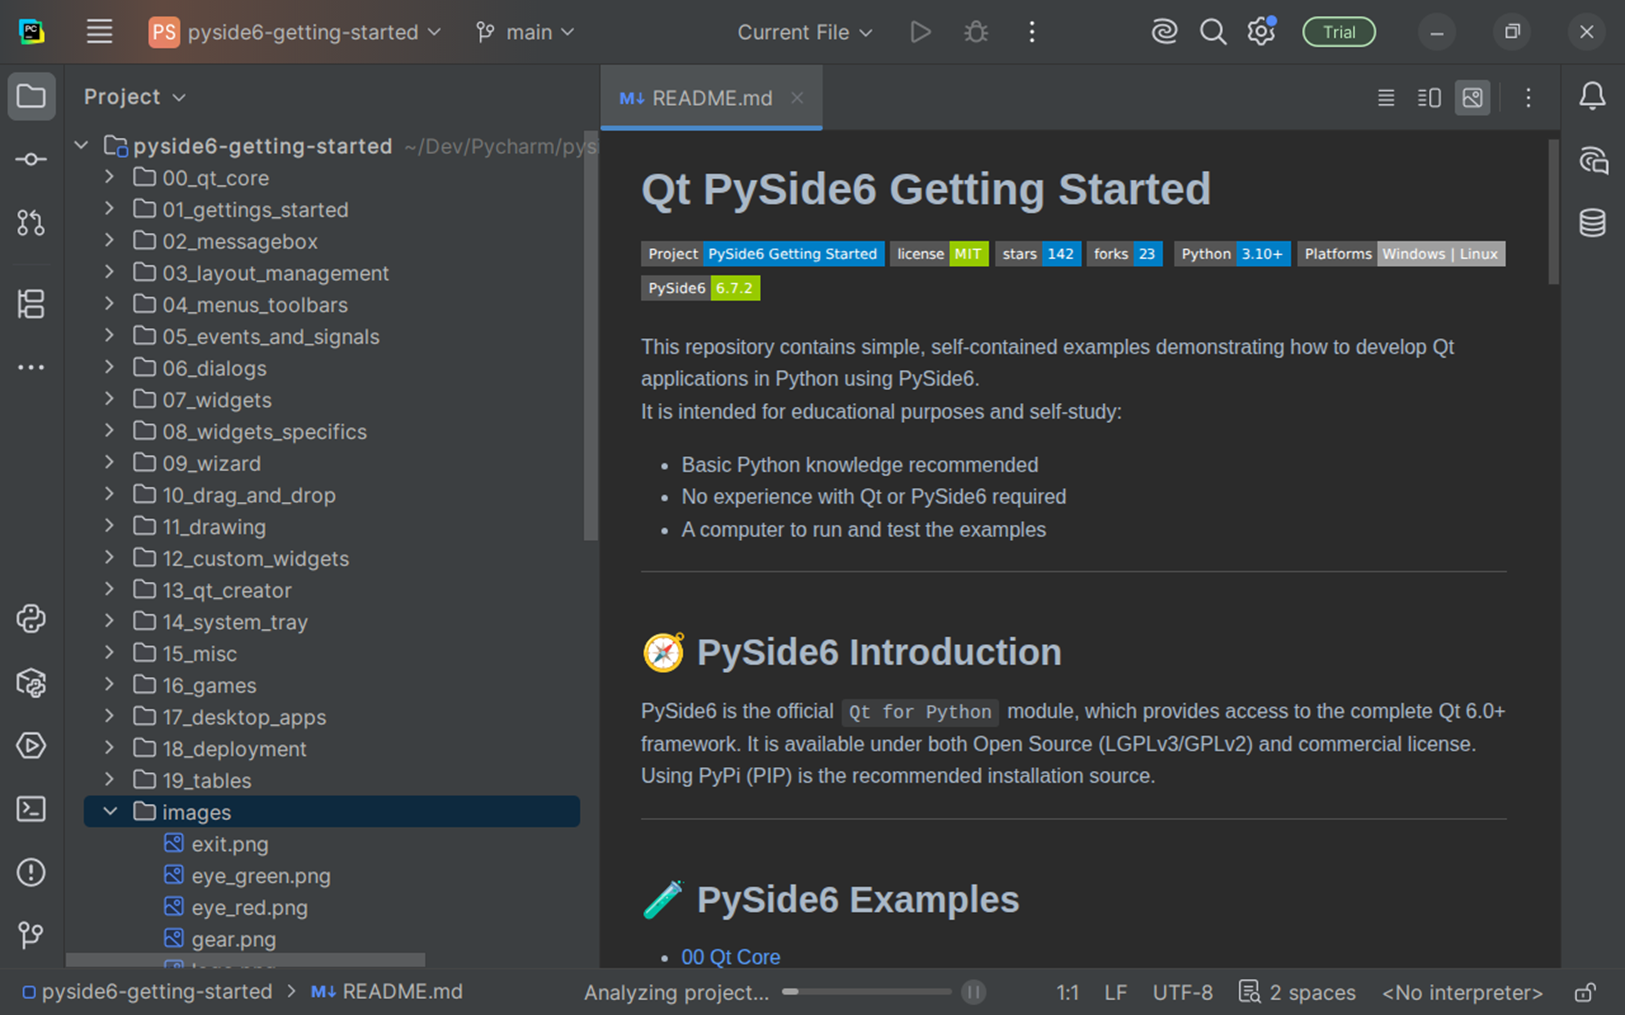Click the PySide6 6.7.2 badge
Viewport: 1625px width, 1015px height.
[x=700, y=288]
